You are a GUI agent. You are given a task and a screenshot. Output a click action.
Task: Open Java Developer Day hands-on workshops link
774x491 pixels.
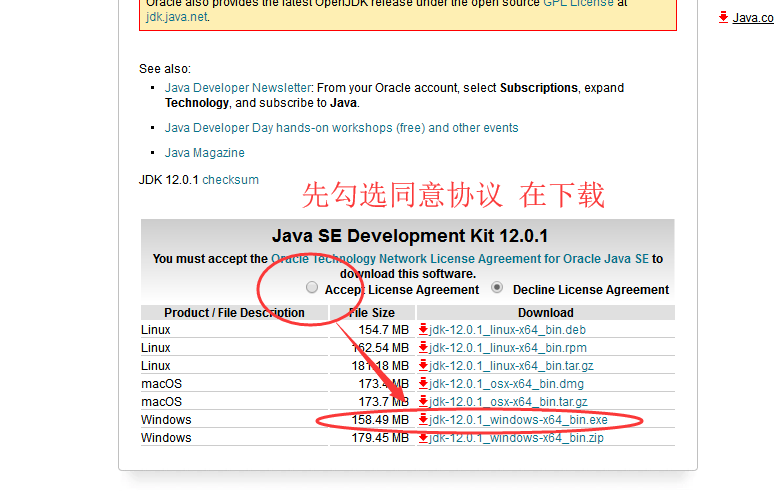pyautogui.click(x=342, y=128)
